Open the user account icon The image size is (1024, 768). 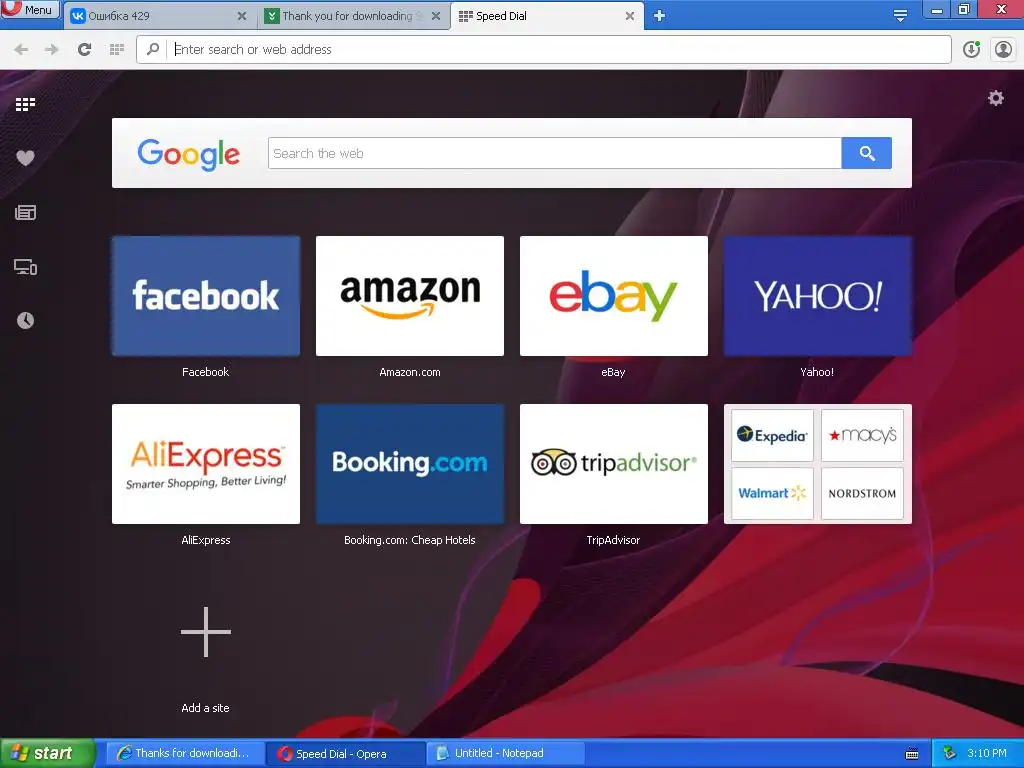(x=1003, y=49)
